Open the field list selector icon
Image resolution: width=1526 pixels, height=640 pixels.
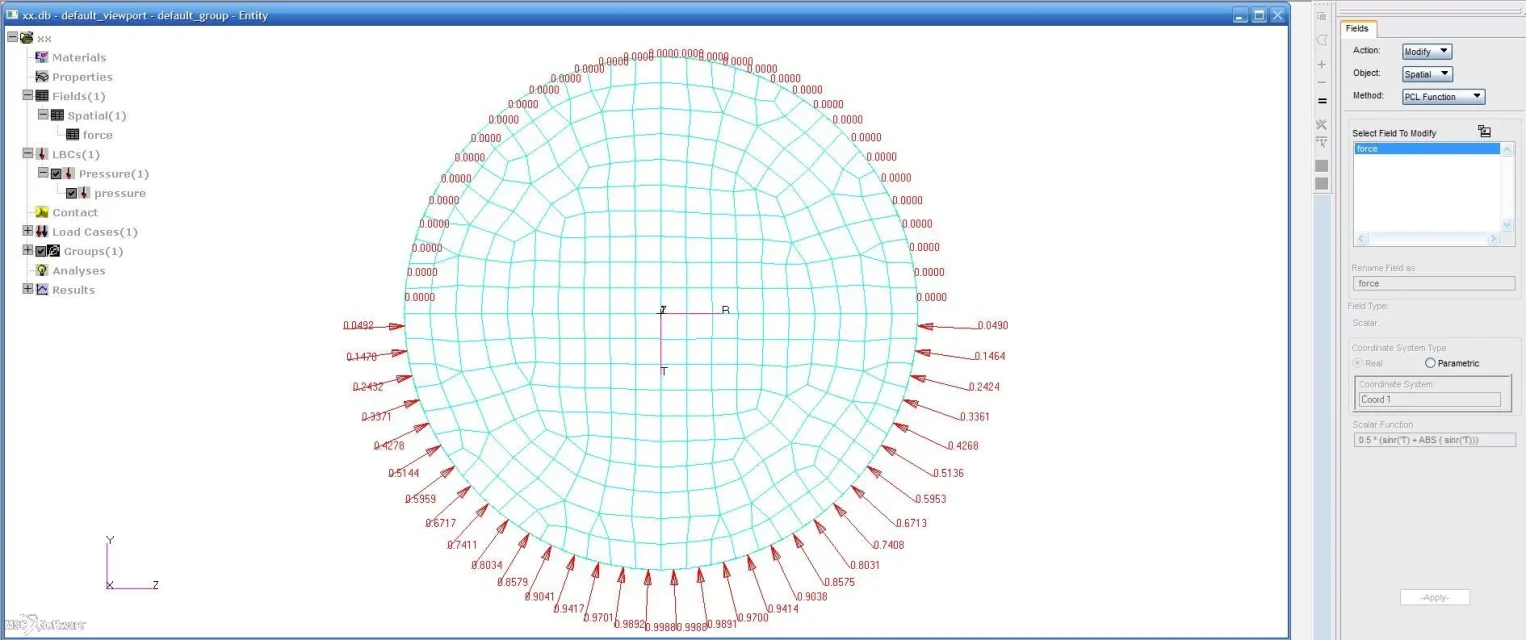point(1484,132)
